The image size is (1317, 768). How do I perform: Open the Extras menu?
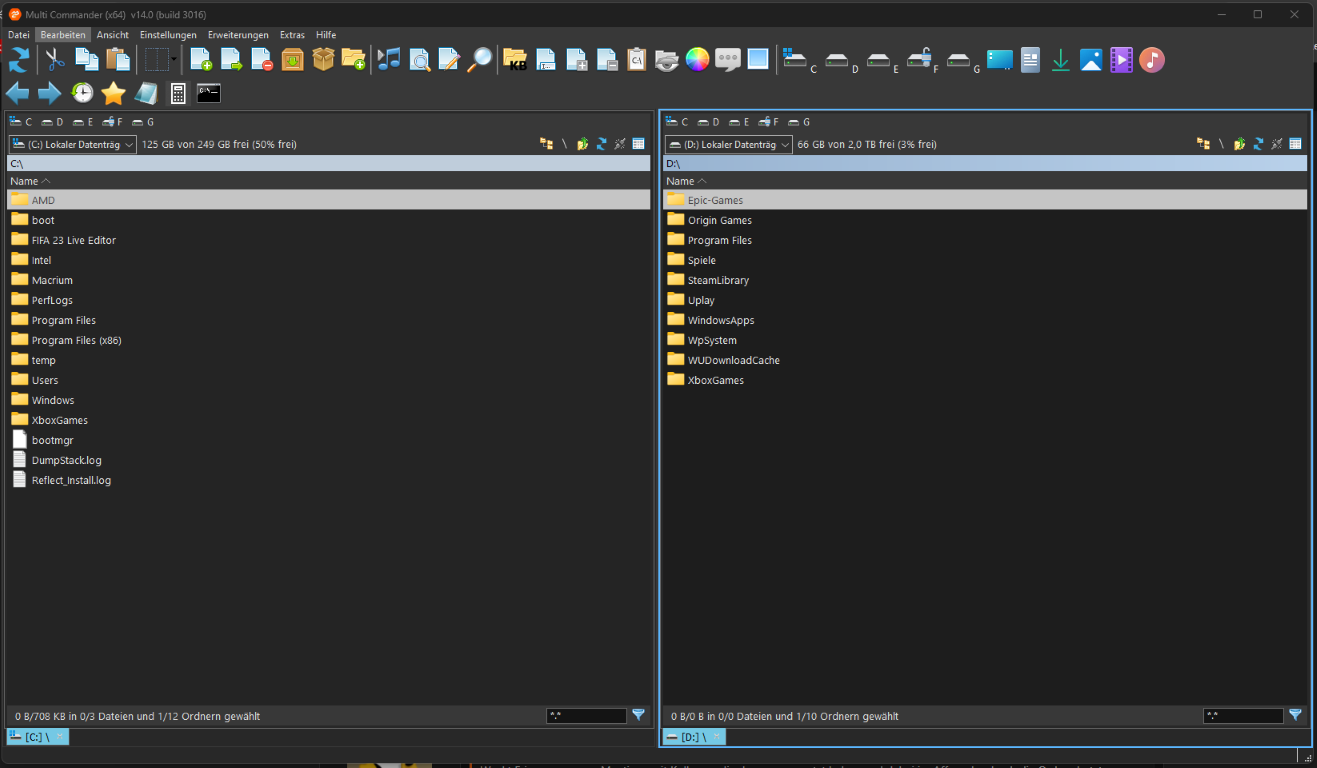(x=292, y=35)
